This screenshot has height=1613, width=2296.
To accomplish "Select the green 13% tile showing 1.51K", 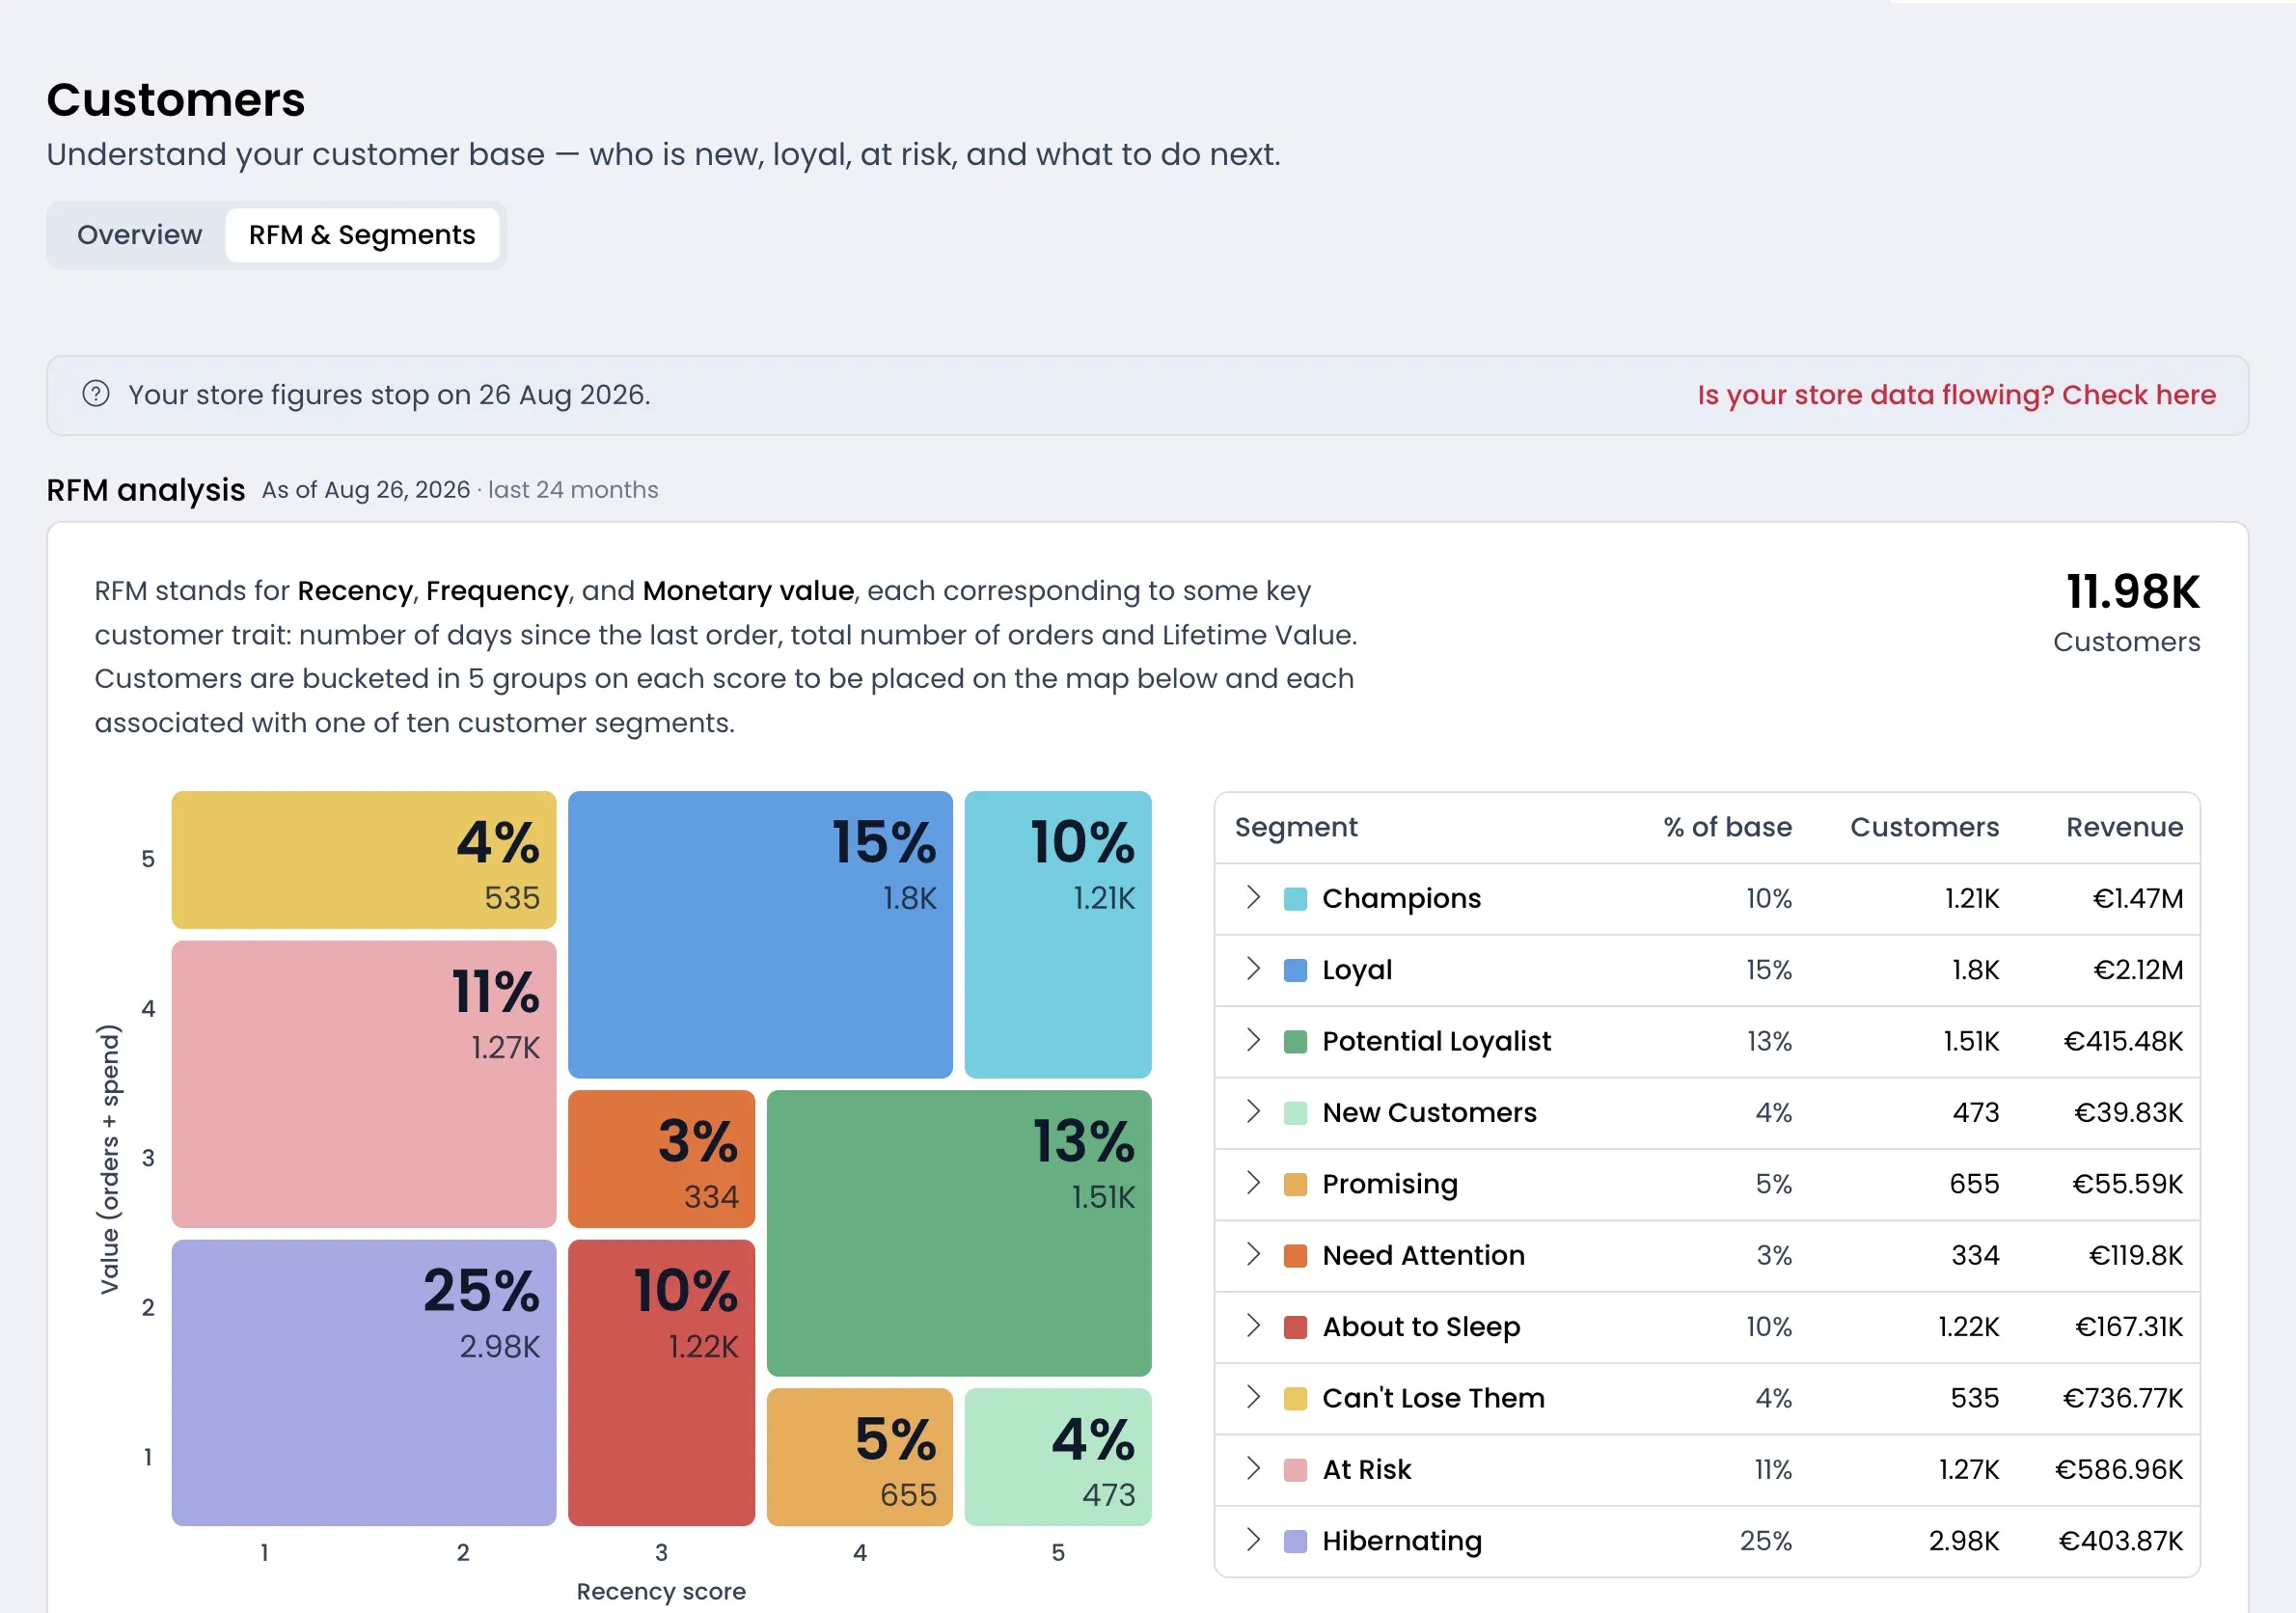I will pos(959,1233).
